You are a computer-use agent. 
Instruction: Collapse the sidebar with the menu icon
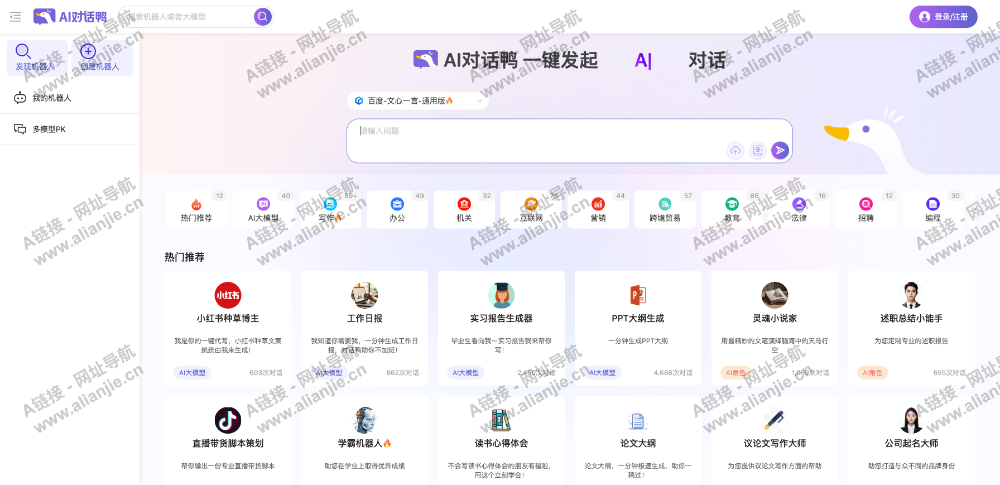coord(15,16)
